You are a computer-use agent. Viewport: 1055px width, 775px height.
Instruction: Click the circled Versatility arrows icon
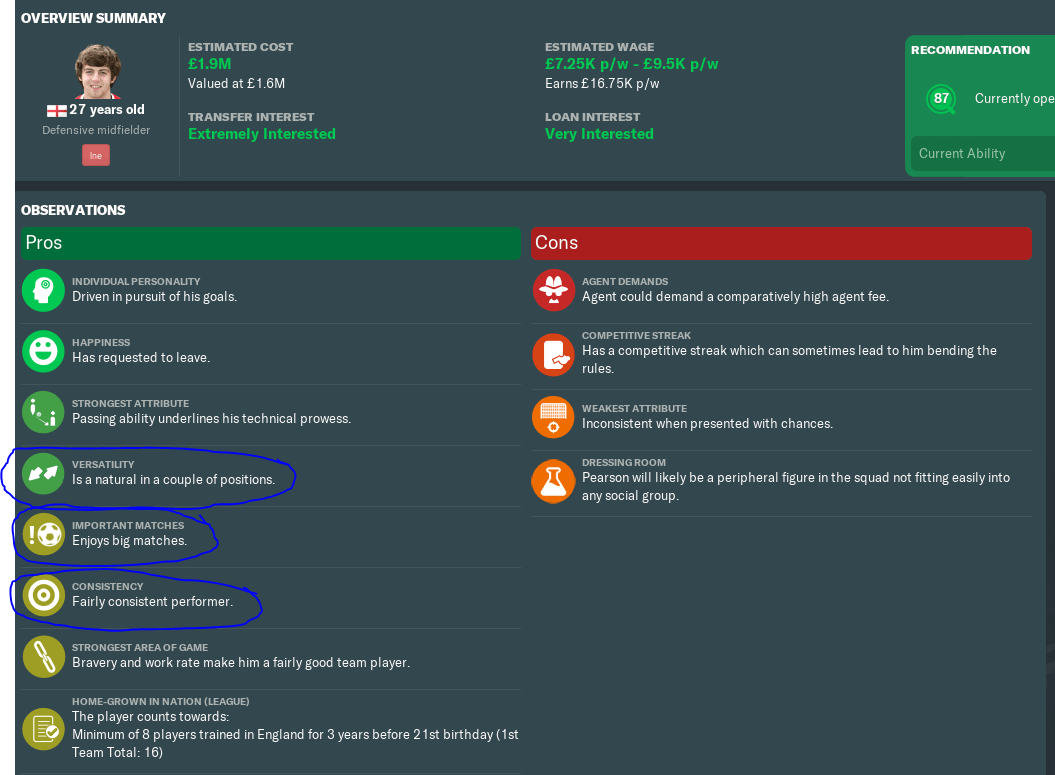pyautogui.click(x=43, y=475)
